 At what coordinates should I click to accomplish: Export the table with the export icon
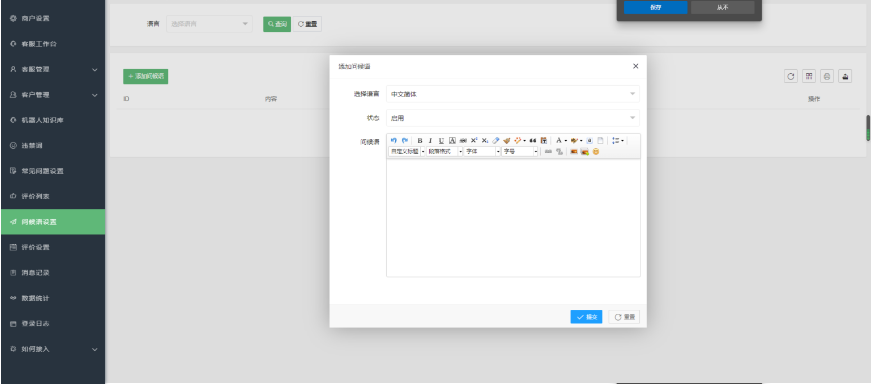coord(845,76)
